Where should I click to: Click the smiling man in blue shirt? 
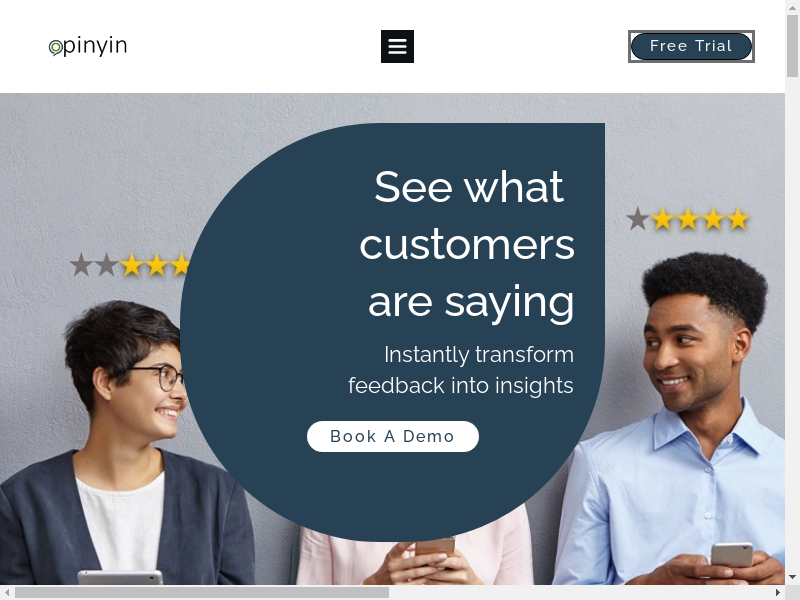click(679, 418)
